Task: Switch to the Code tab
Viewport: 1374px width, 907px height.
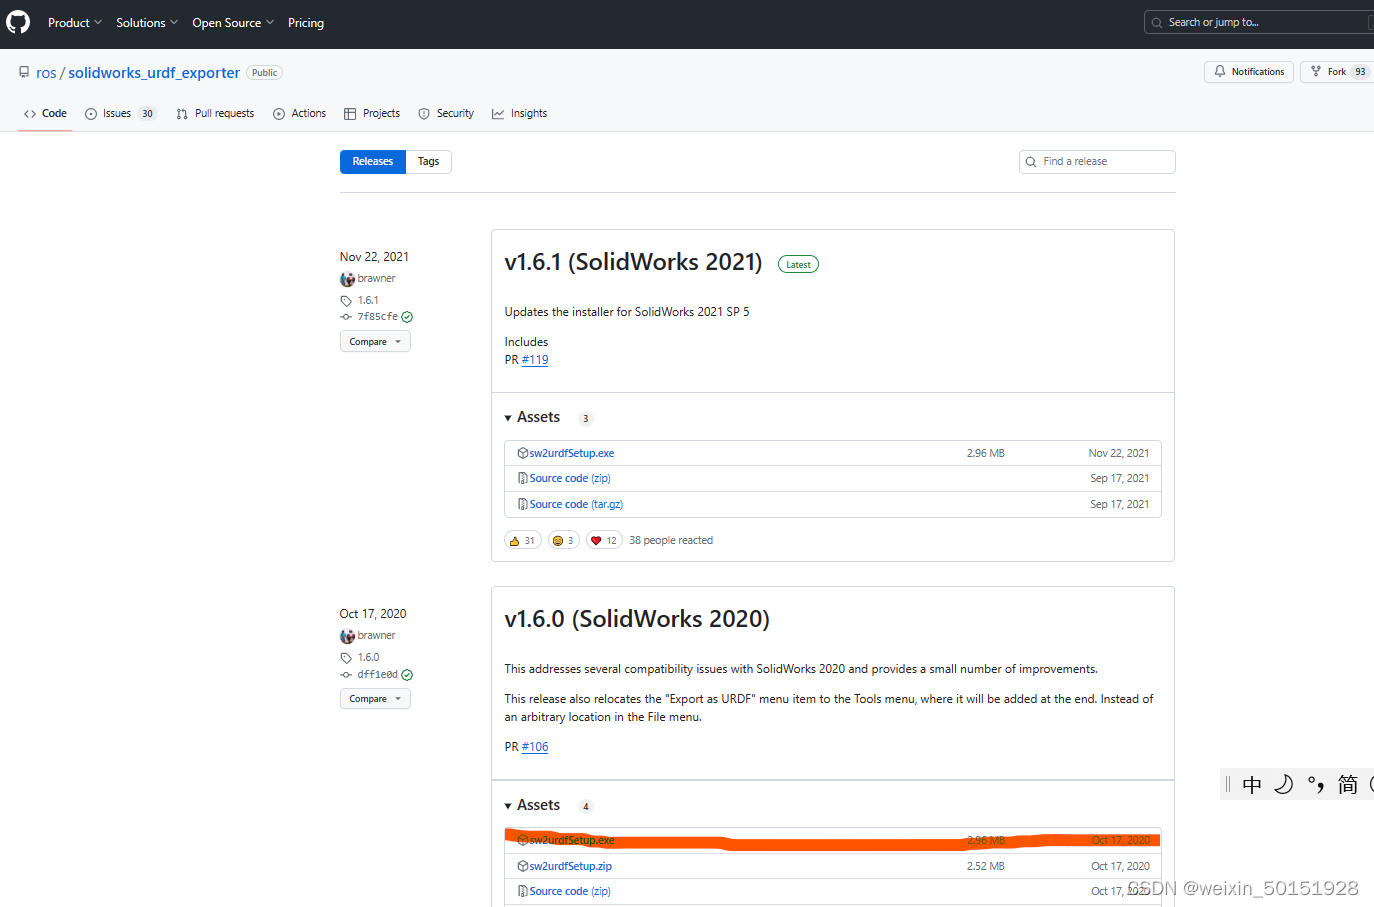Action: [x=45, y=114]
